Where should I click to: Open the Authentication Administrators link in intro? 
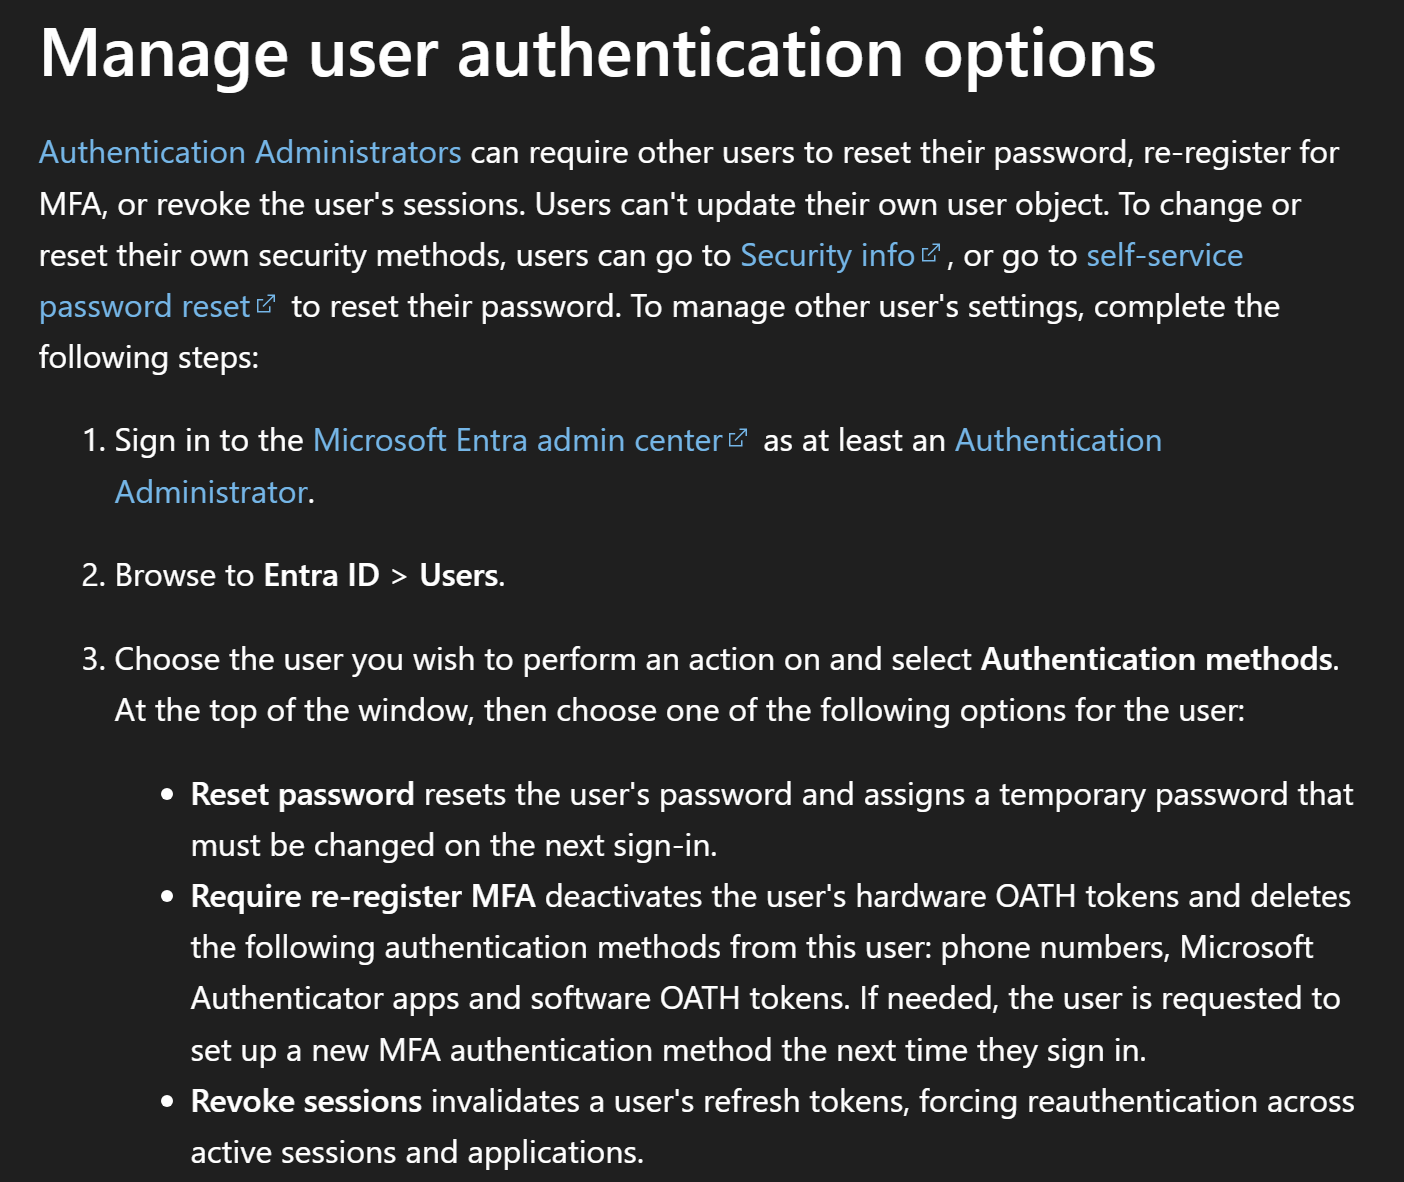pos(250,153)
